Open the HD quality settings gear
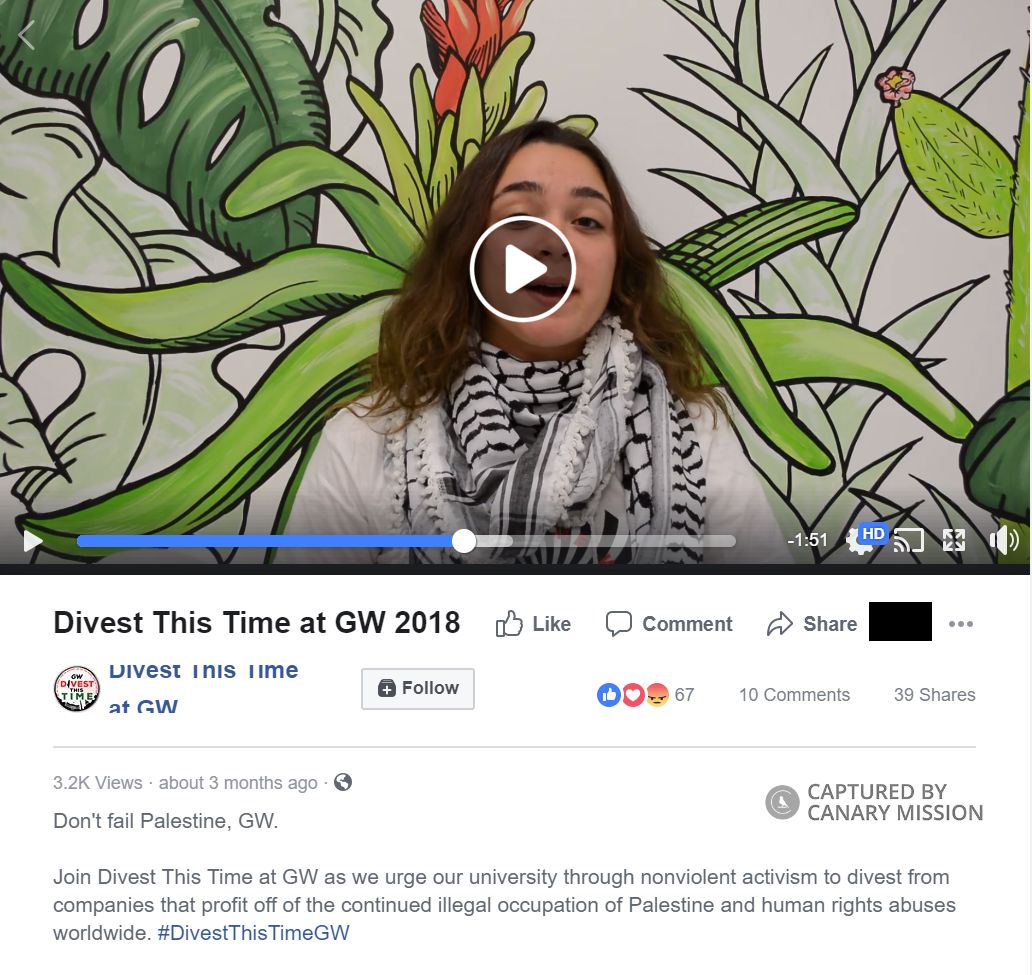The image size is (1032, 975). 865,539
